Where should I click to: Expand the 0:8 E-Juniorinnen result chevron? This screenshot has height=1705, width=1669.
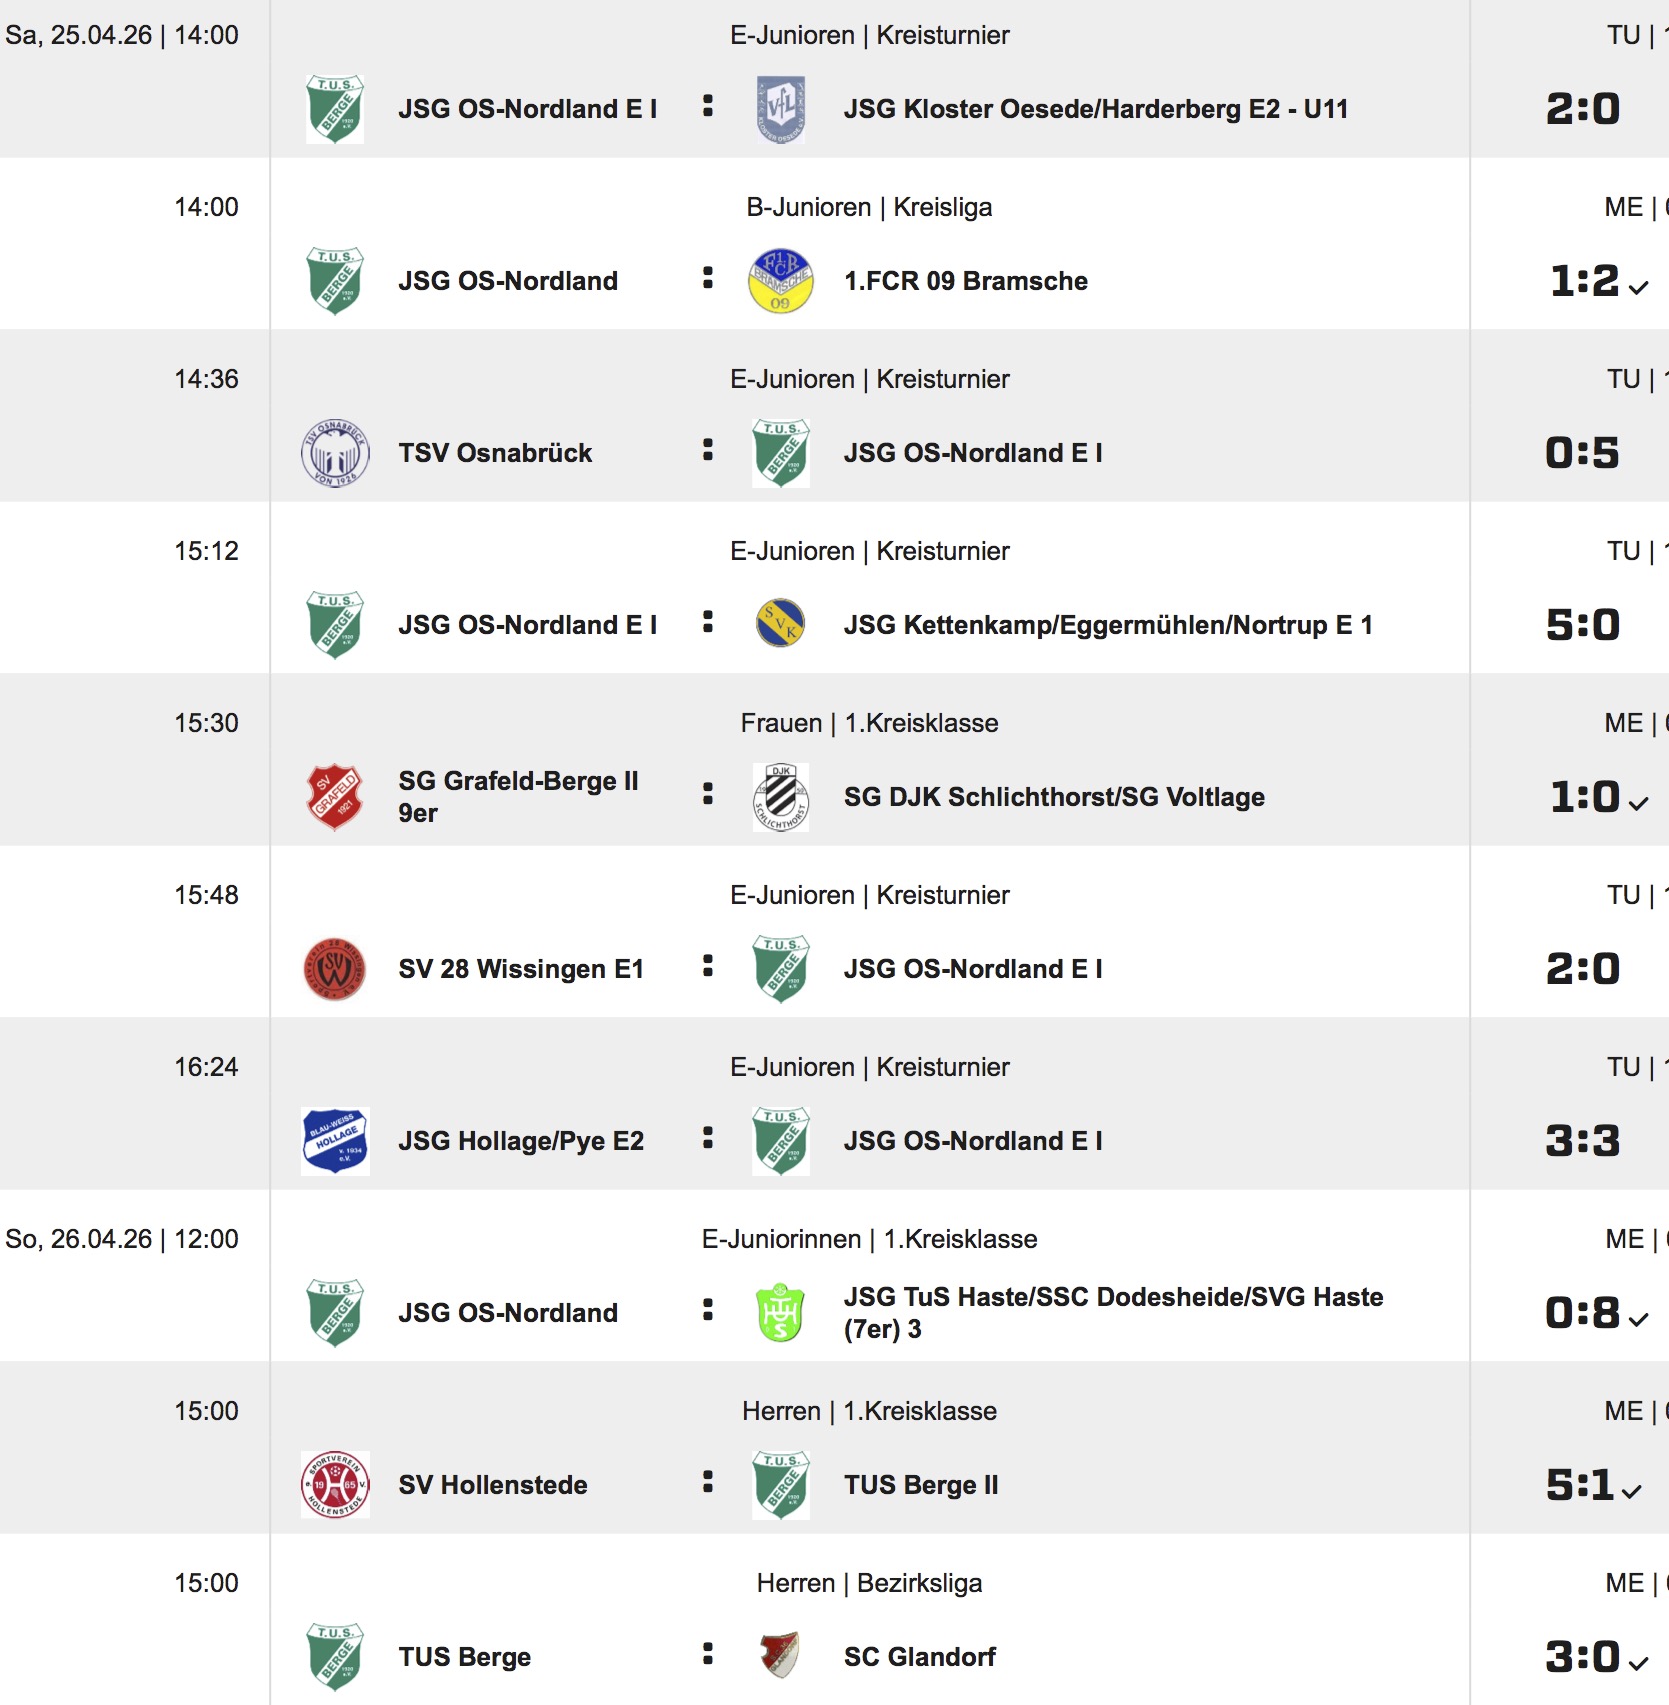(x=1638, y=1319)
